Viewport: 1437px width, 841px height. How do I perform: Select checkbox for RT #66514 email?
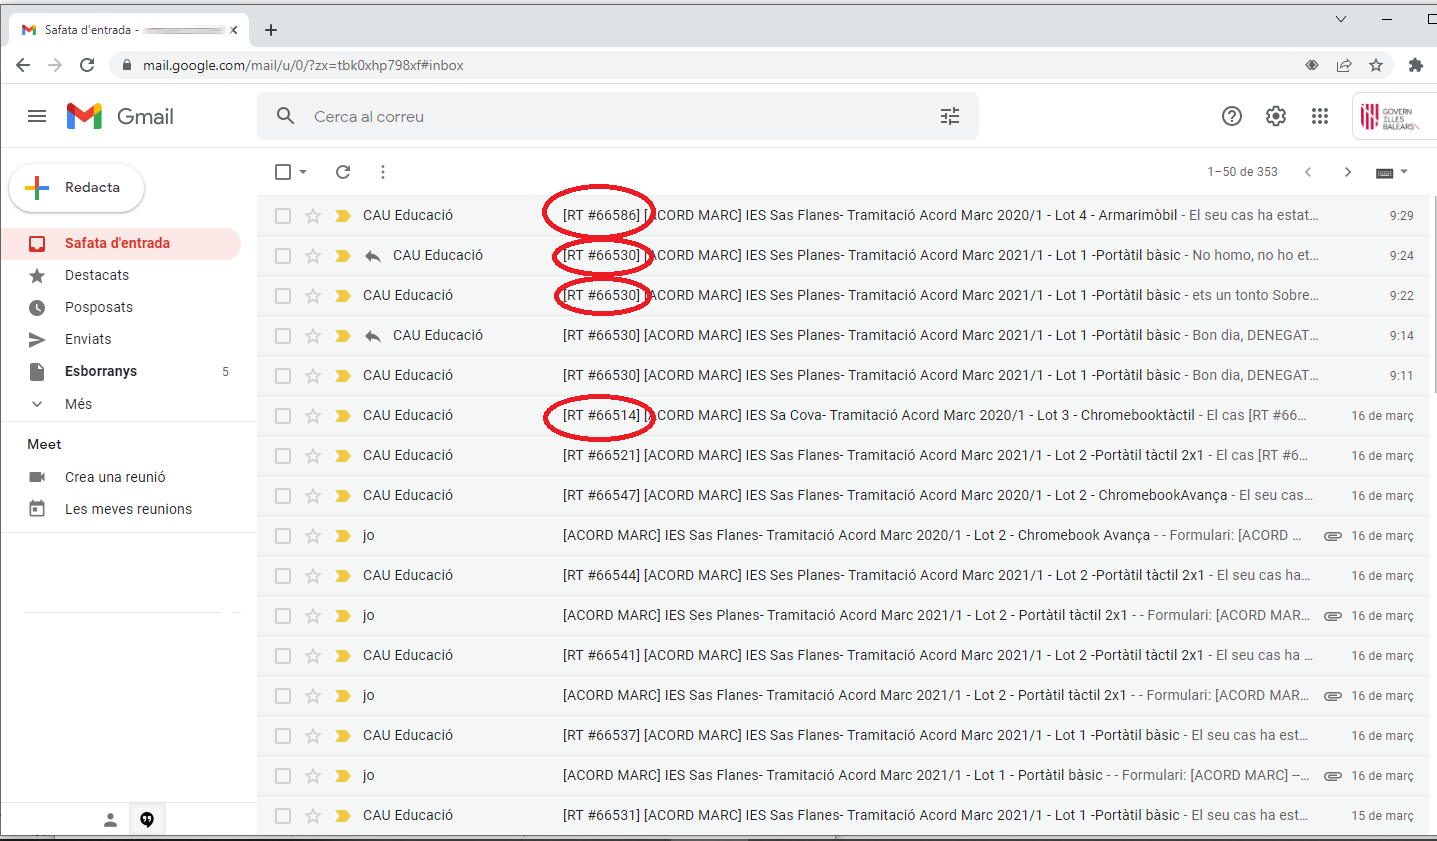coord(283,416)
